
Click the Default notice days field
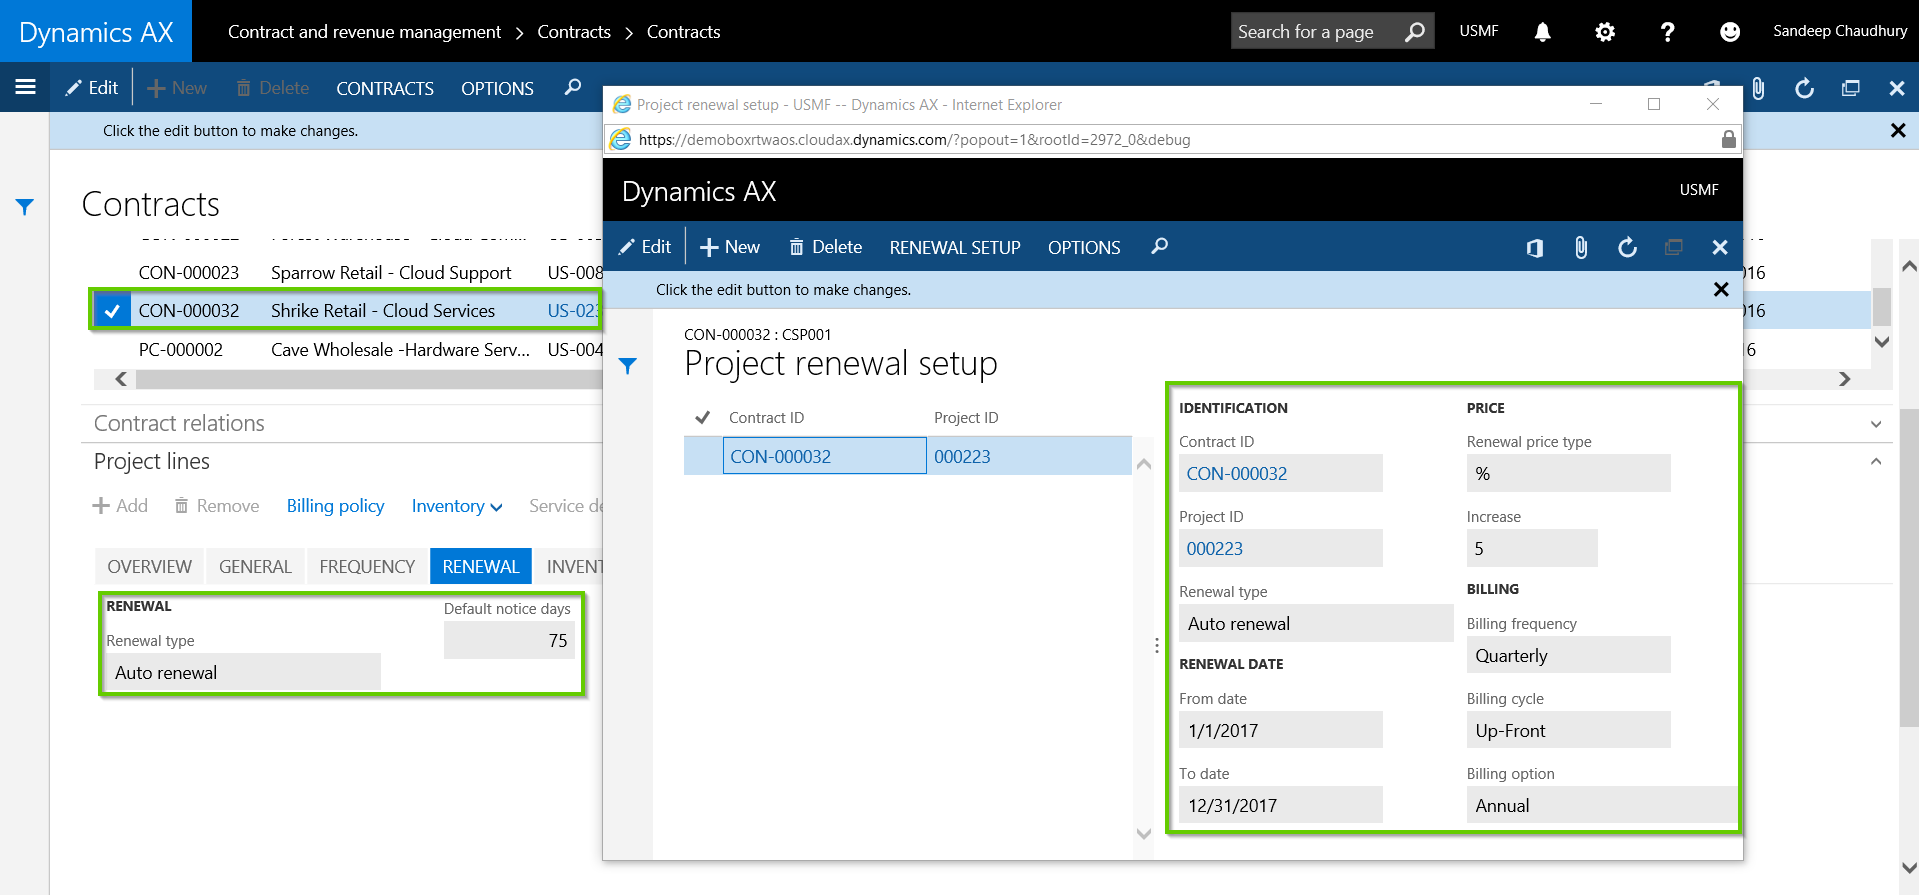tap(509, 640)
